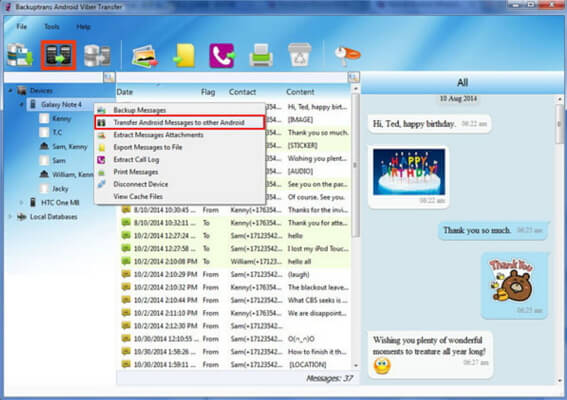This screenshot has width=567, height=400.
Task: Click message icon of [LOCATION] row
Action: point(126,364)
